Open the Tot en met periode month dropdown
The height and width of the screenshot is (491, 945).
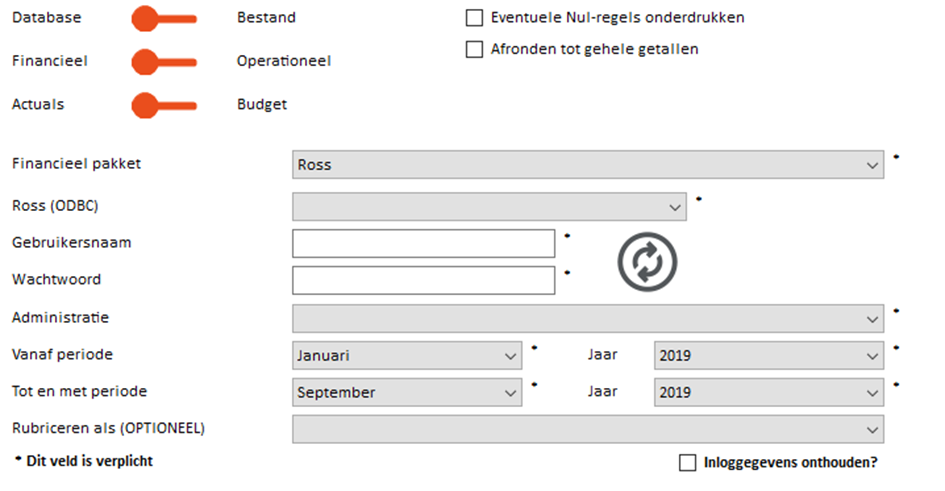(407, 392)
